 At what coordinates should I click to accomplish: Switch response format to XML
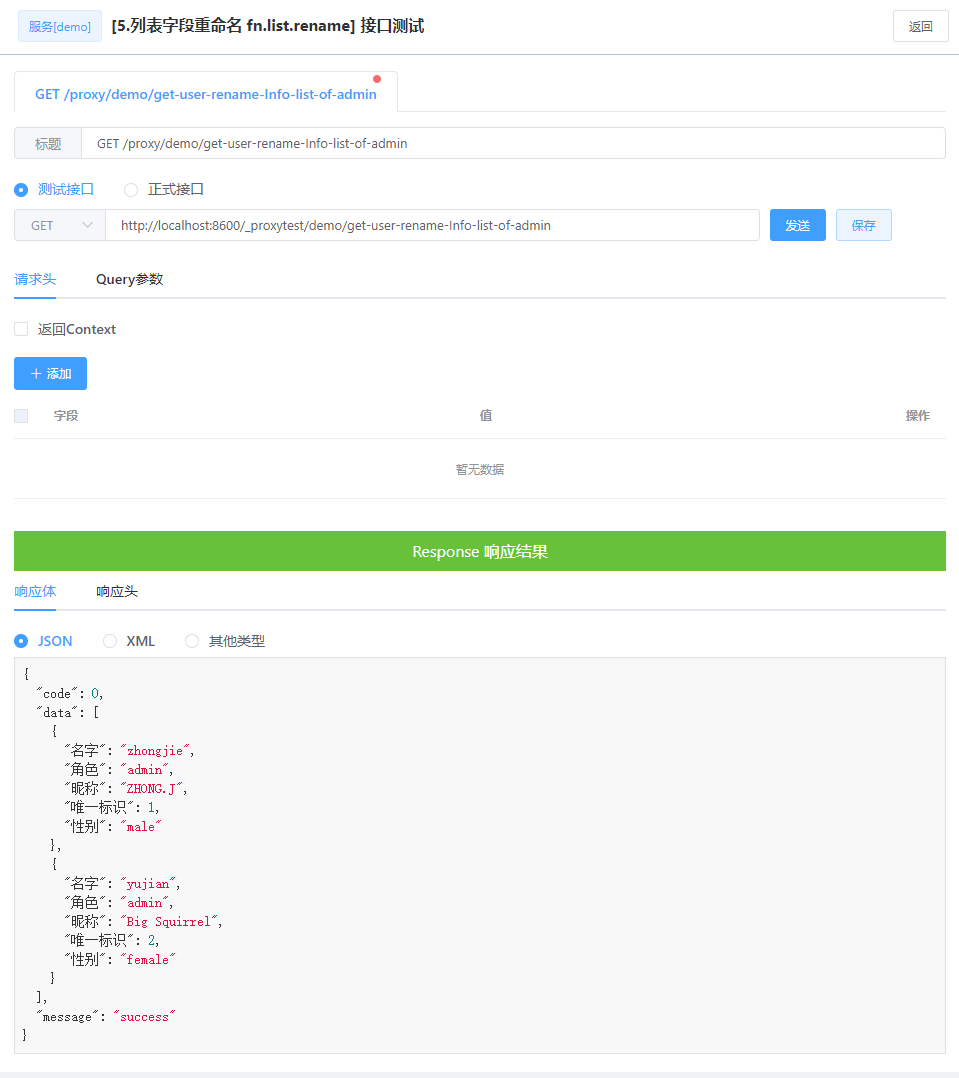109,641
